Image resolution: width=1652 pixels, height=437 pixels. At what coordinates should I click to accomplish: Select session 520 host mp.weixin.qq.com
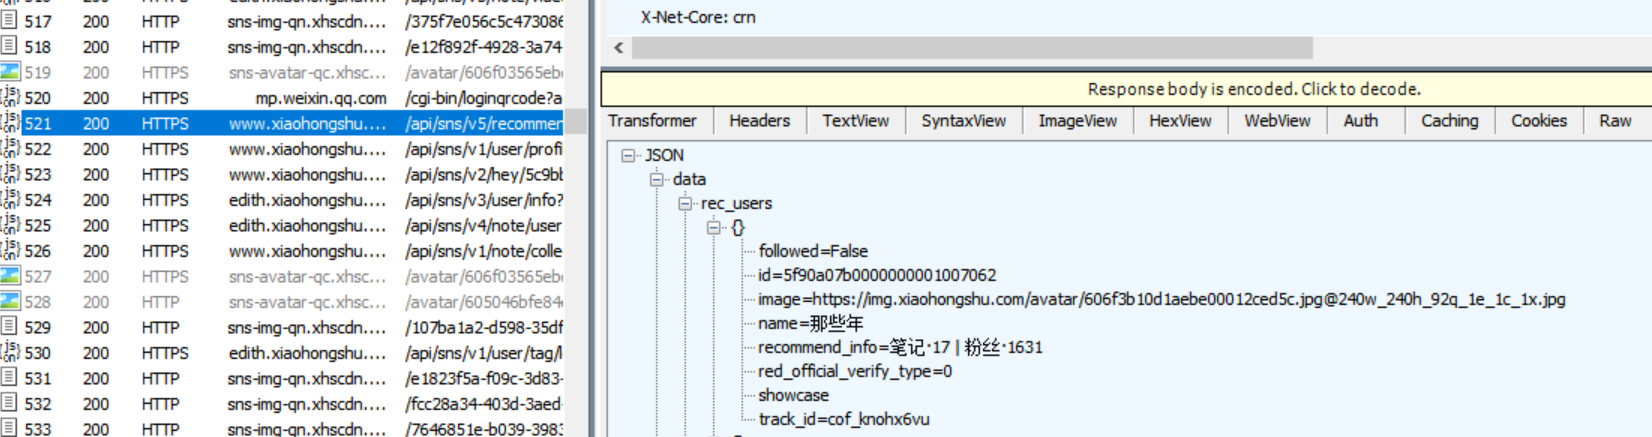(321, 98)
